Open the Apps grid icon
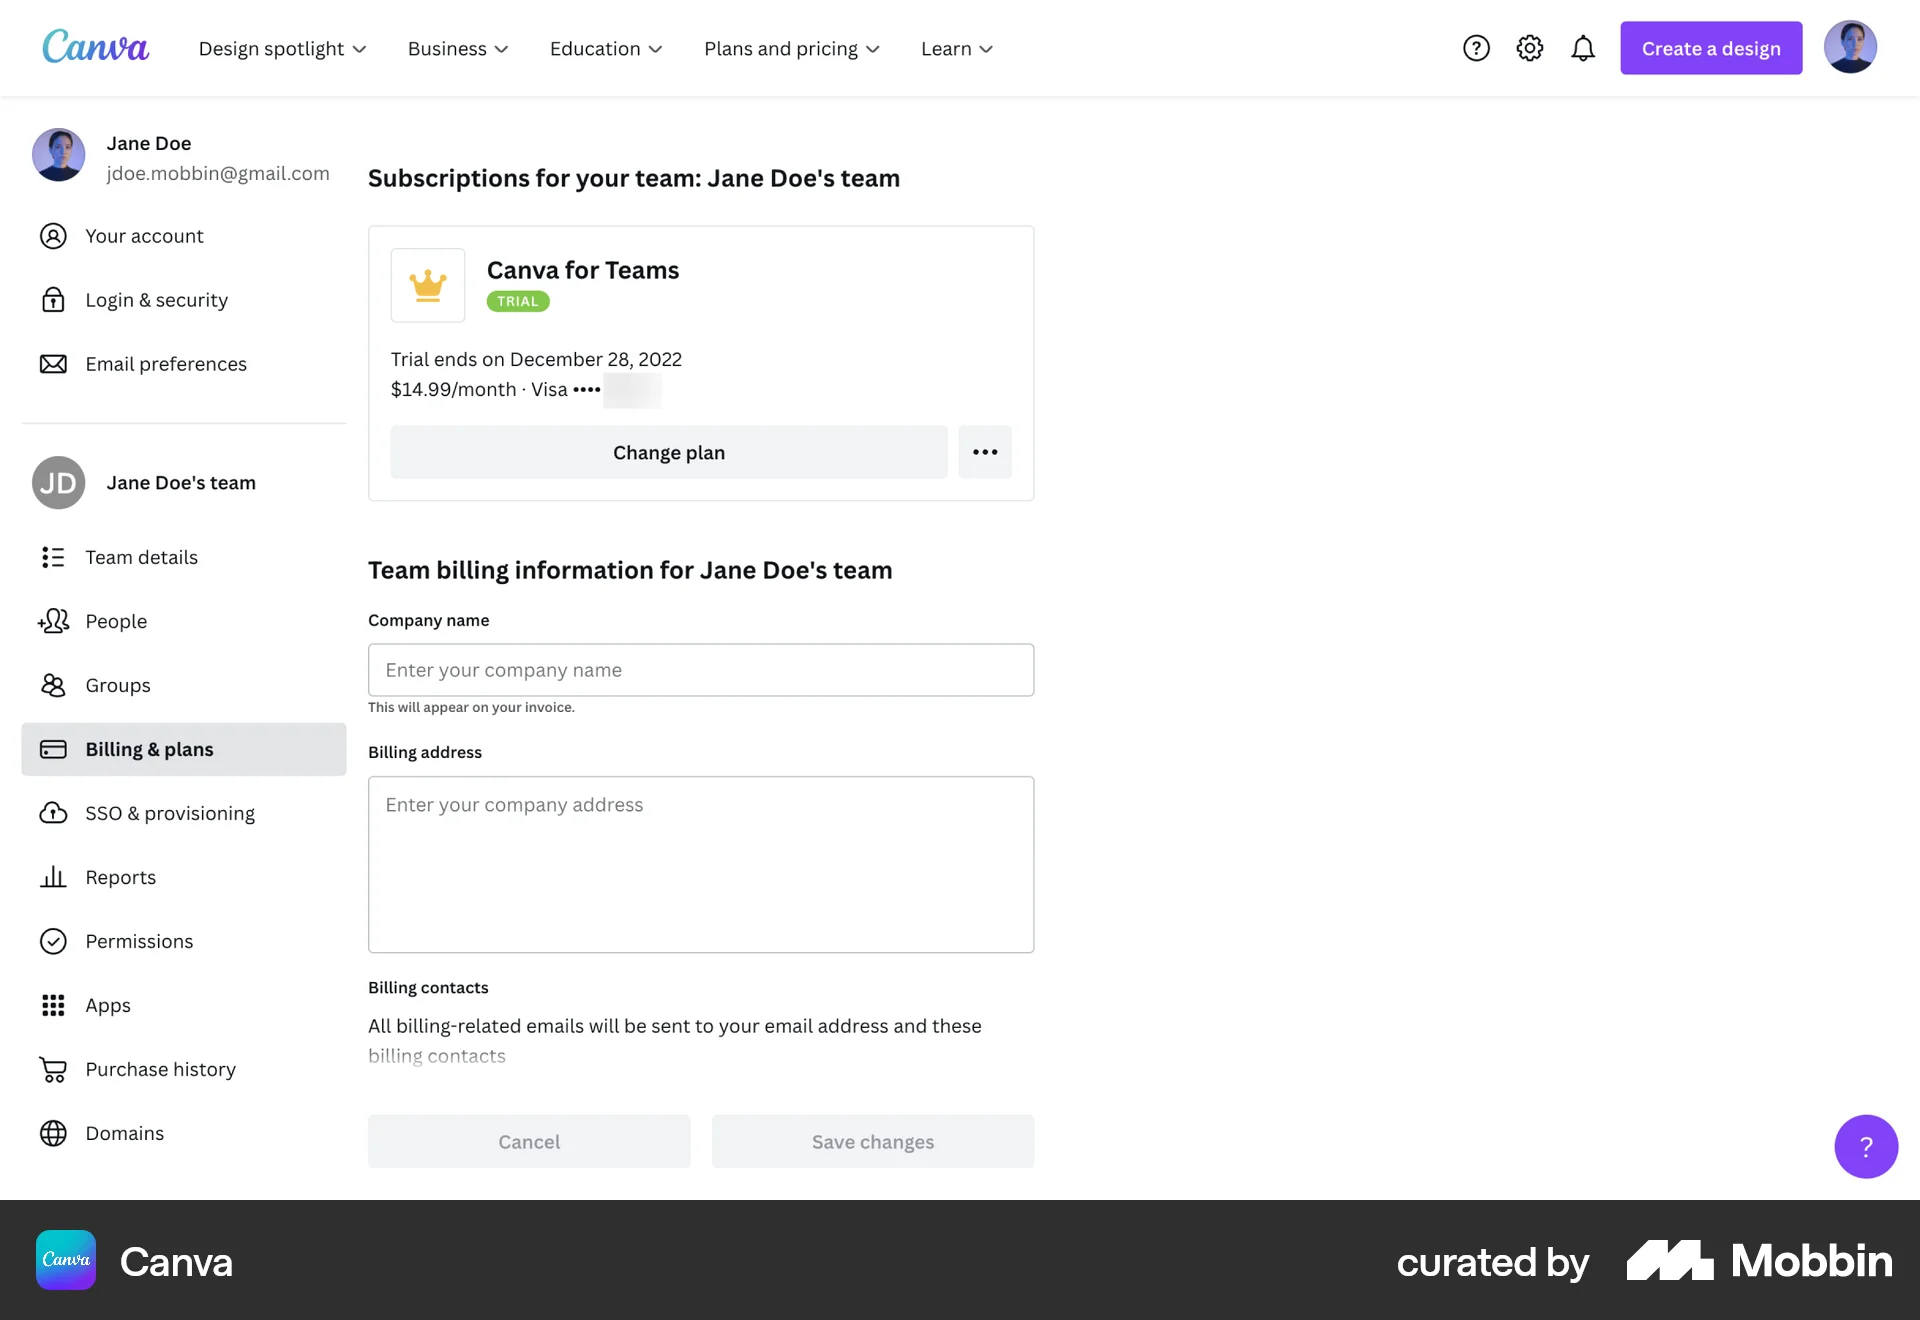 tap(53, 1005)
